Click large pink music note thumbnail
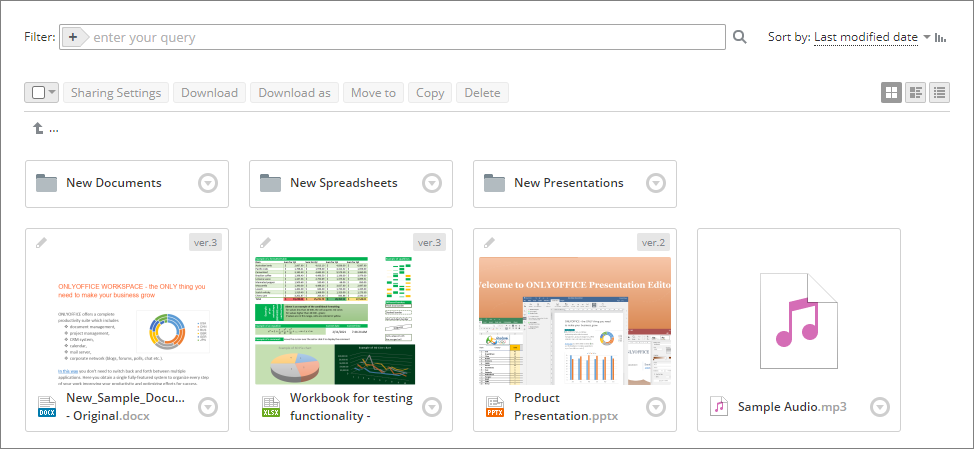Viewport: 974px width, 449px height. tap(798, 320)
